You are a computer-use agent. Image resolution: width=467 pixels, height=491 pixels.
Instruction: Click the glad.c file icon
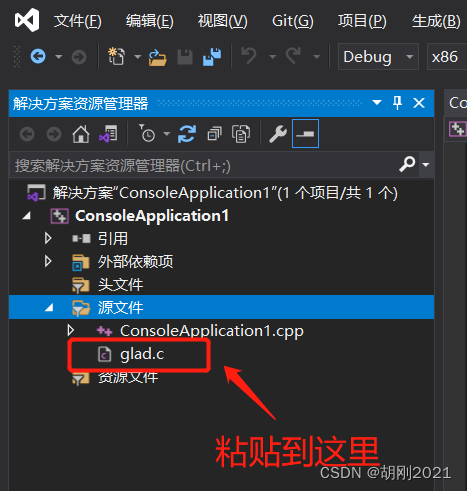pos(104,354)
